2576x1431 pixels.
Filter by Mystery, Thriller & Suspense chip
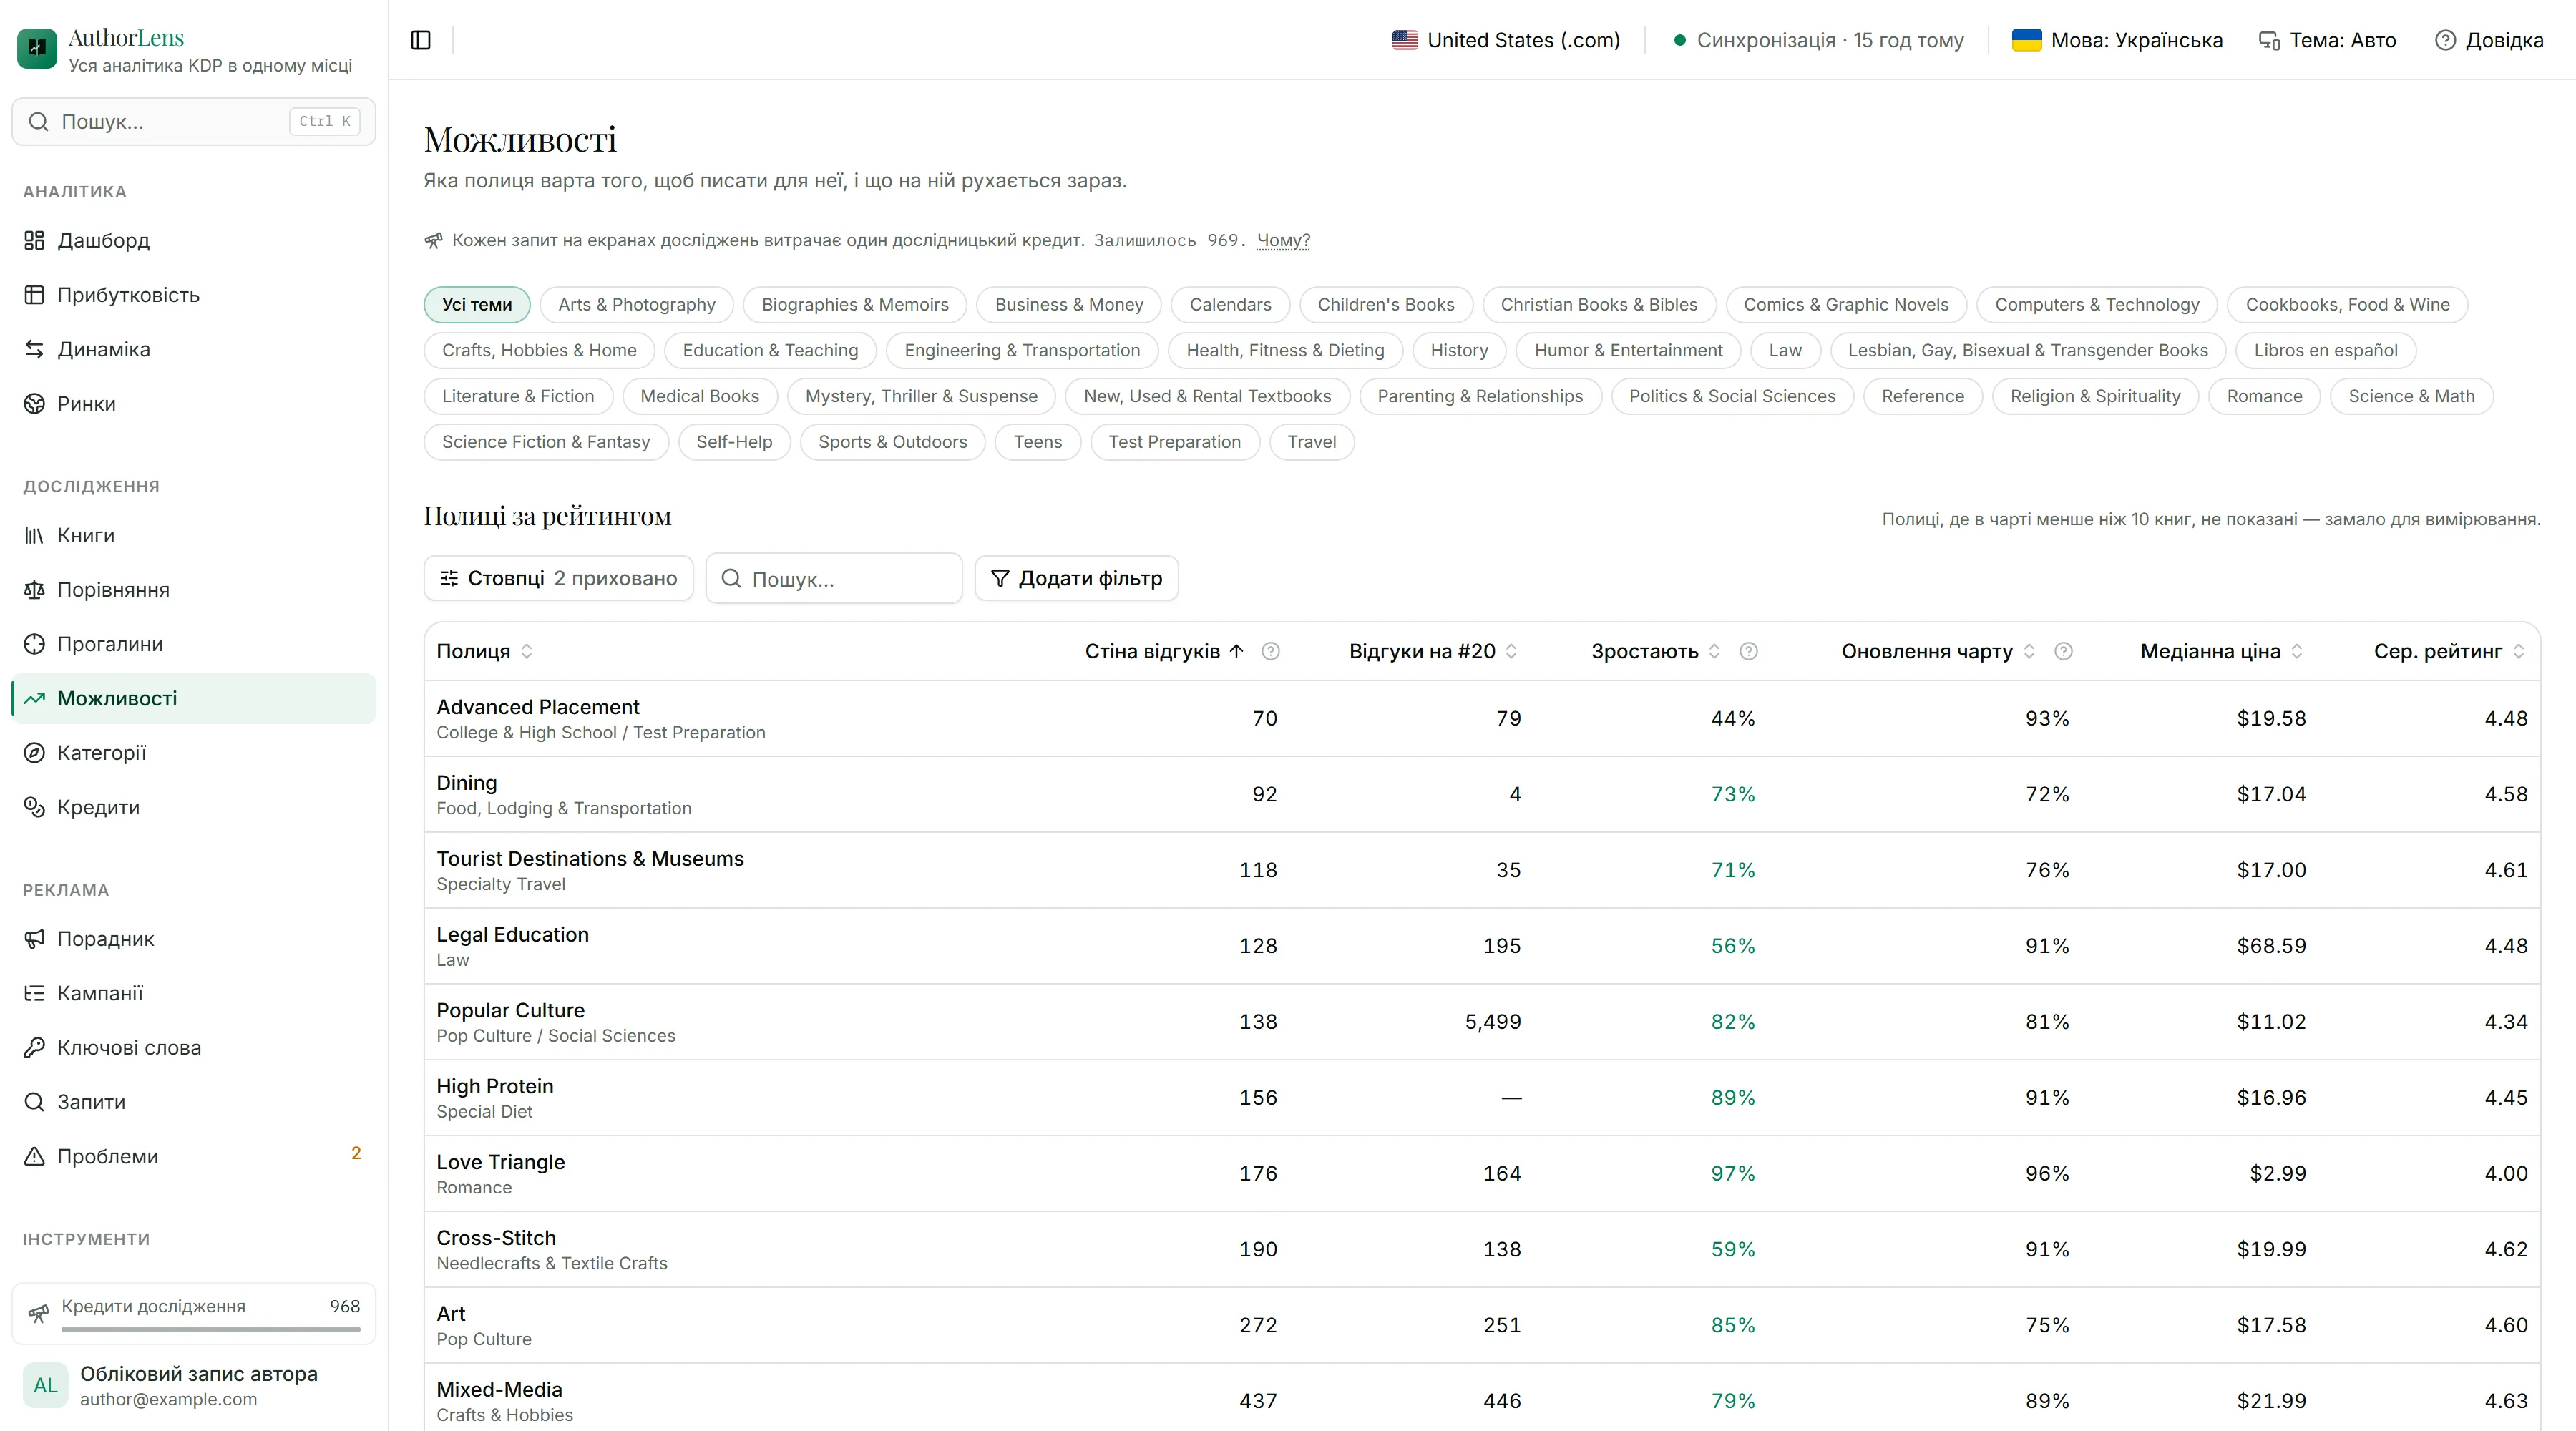921,396
